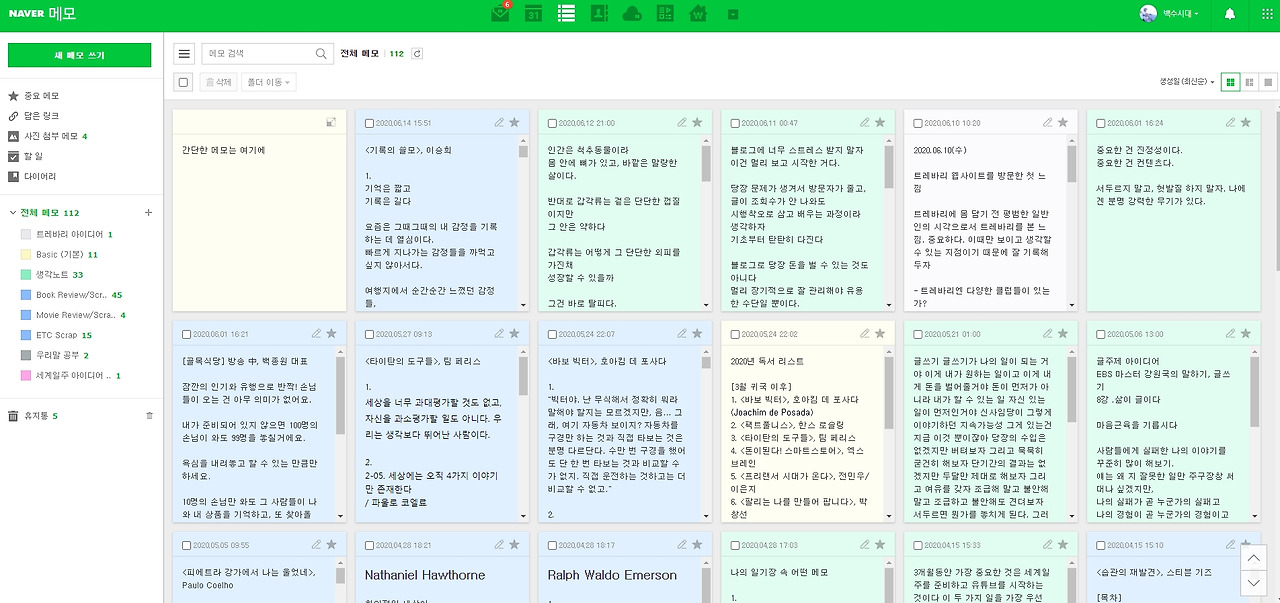Check the 2020.06.10 10:20 memo checkbox
Screen dimensions: 1280x603
pyautogui.click(x=918, y=123)
